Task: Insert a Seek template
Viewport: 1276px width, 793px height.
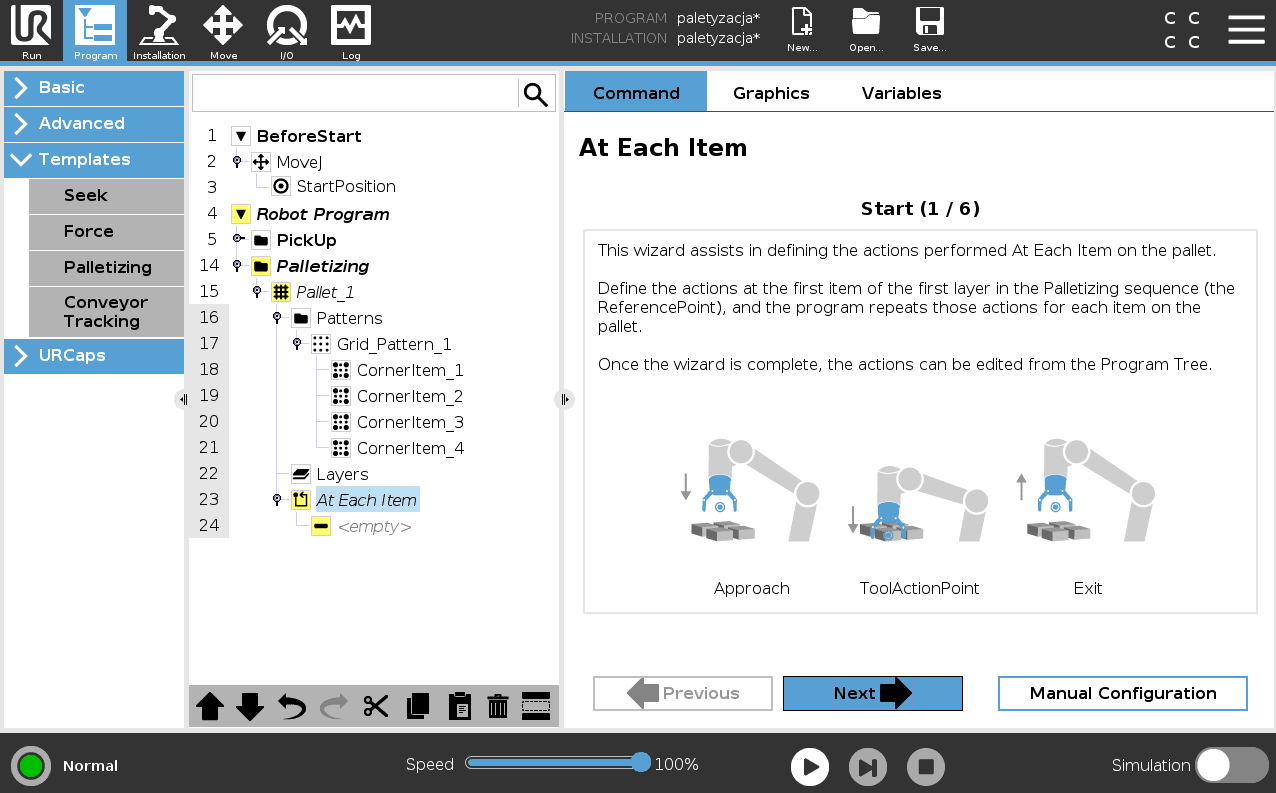Action: tap(106, 196)
